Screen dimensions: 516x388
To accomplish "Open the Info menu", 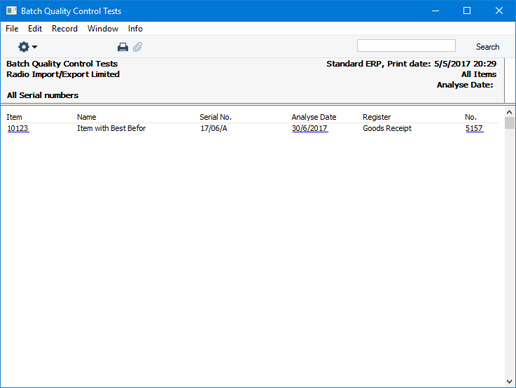I will (x=135, y=29).
